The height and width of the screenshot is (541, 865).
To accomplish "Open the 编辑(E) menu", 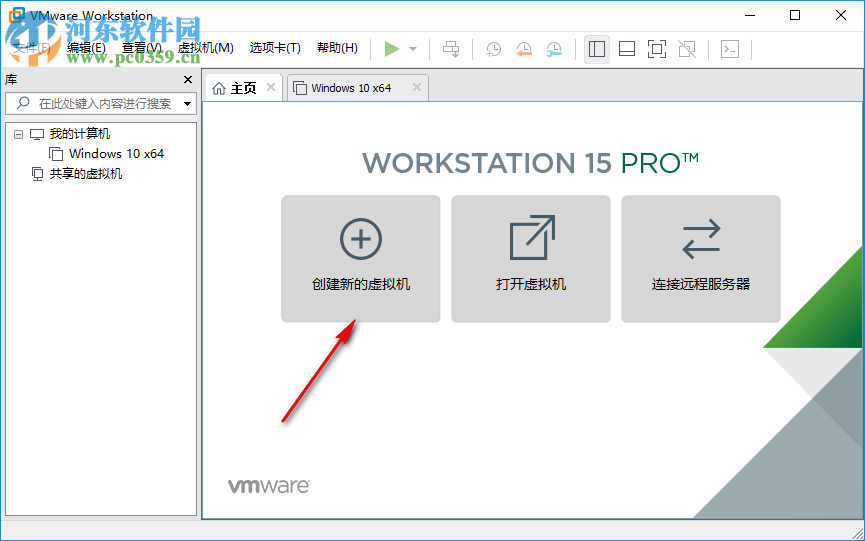I will (86, 48).
